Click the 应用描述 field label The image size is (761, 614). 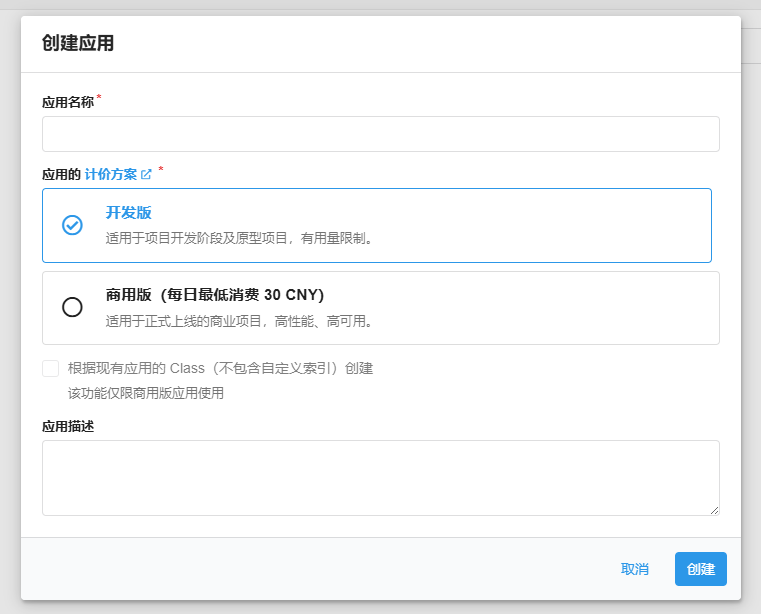click(x=68, y=426)
